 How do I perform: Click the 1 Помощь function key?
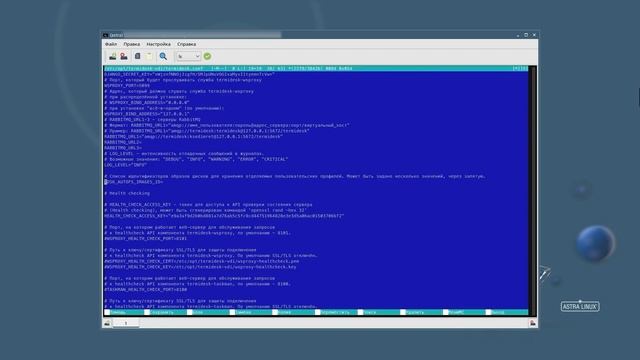pos(124,312)
